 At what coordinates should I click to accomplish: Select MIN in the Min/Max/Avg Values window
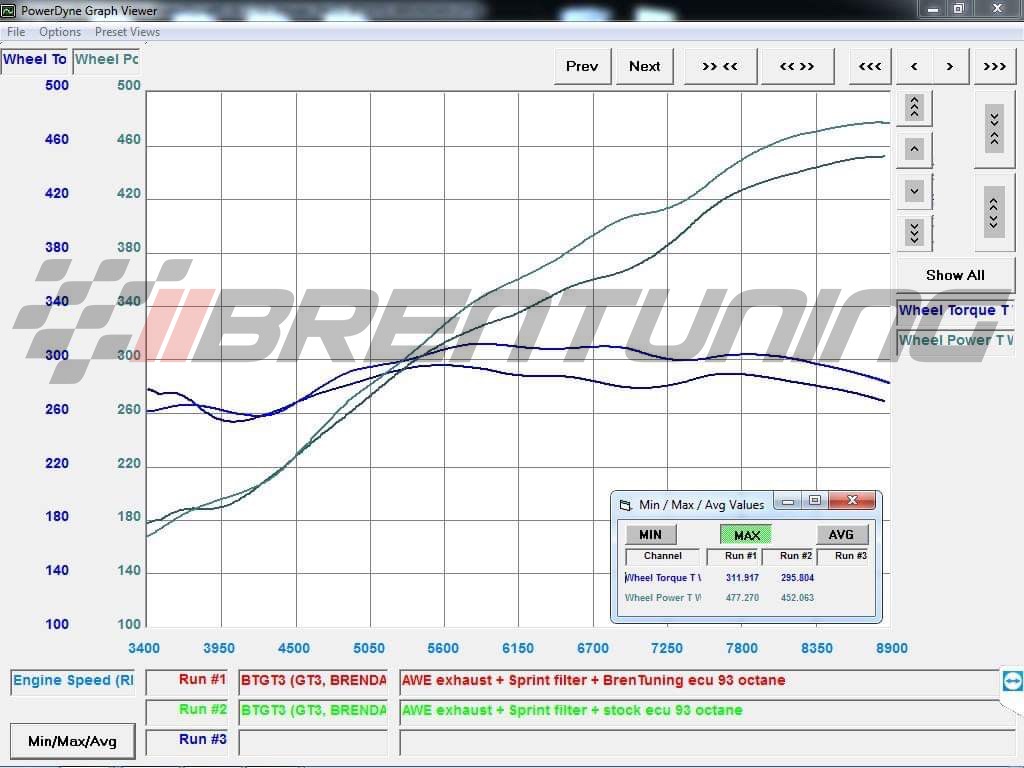tap(650, 535)
